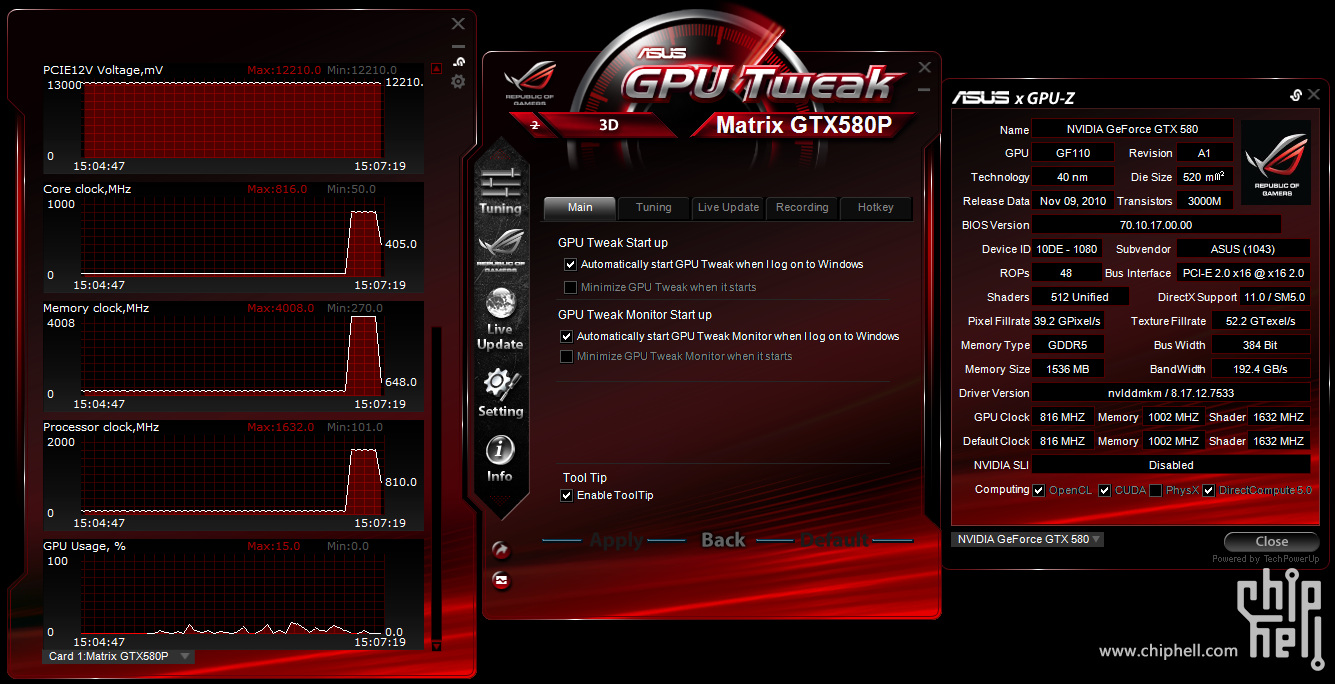Toggle auto start GPU Tweak Monitor on logon
This screenshot has height=684, width=1335.
tap(567, 336)
